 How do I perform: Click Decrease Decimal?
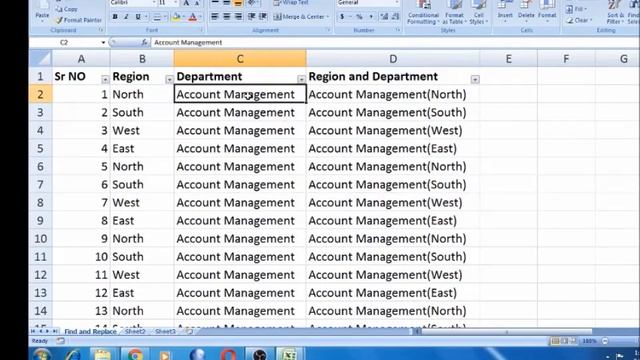[x=395, y=17]
